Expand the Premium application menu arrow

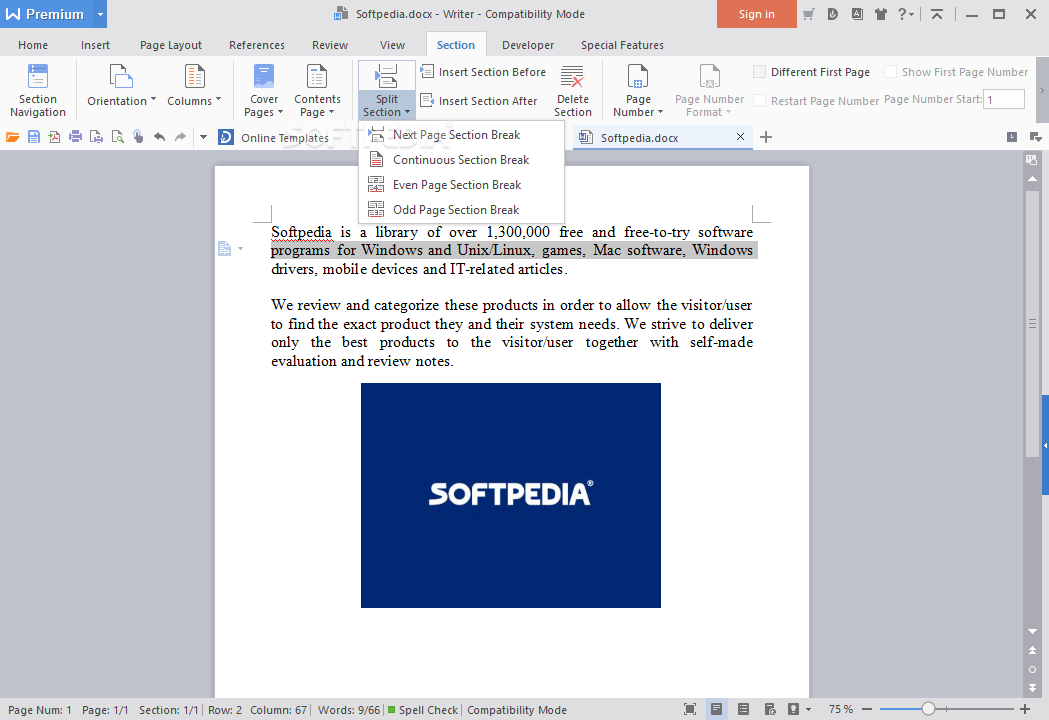click(100, 14)
